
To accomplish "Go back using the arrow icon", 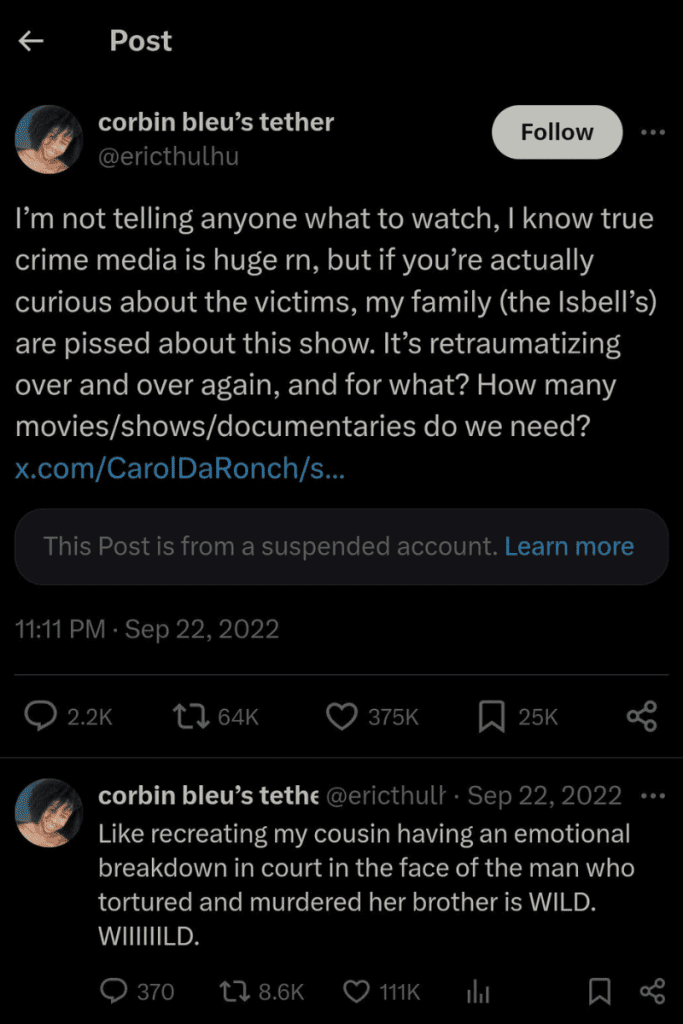I will [x=32, y=41].
